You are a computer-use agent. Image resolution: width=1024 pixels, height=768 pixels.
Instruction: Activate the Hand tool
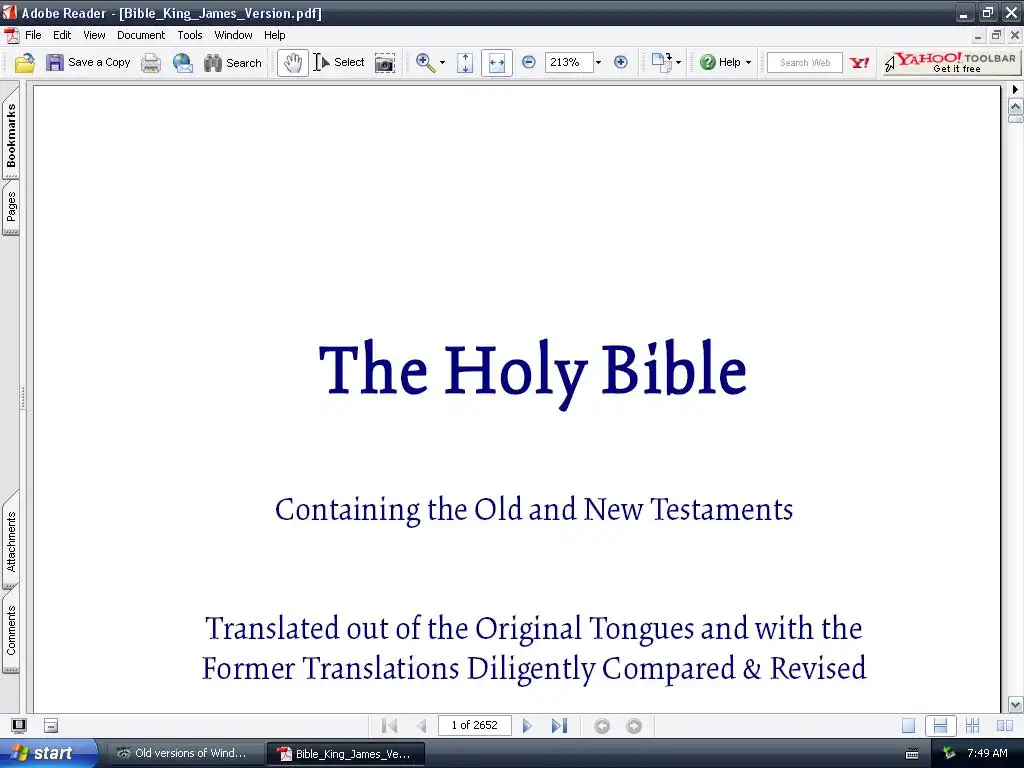coord(293,63)
